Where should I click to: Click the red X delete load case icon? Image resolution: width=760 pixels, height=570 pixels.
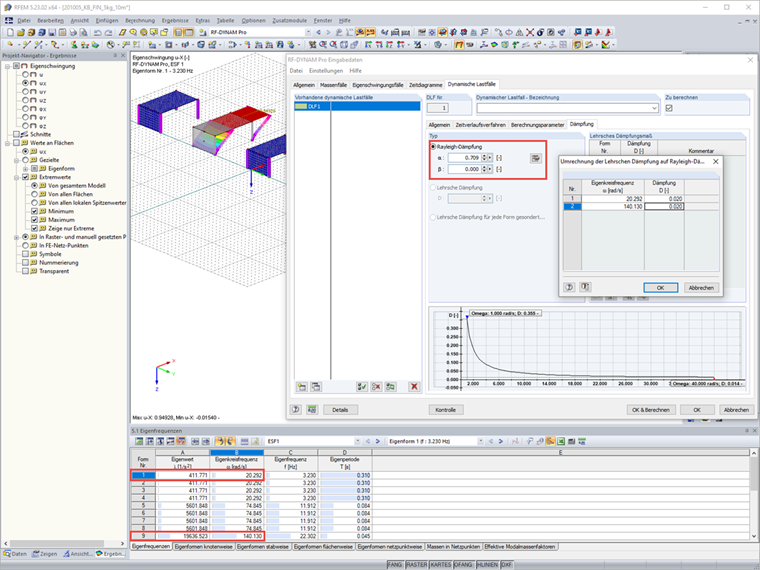[x=414, y=387]
